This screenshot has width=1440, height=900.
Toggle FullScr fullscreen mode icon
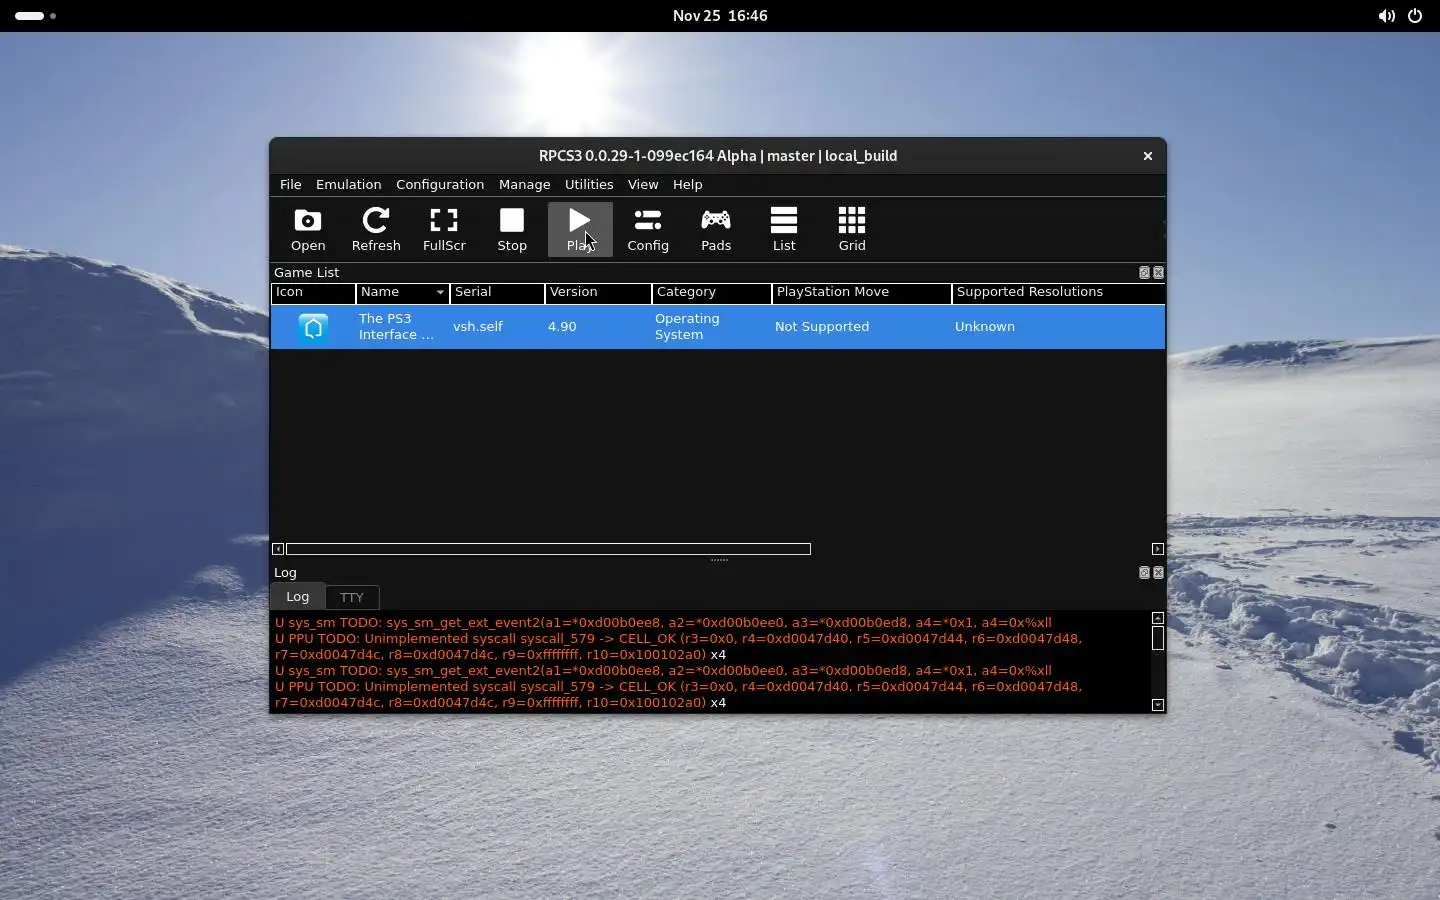[444, 230]
